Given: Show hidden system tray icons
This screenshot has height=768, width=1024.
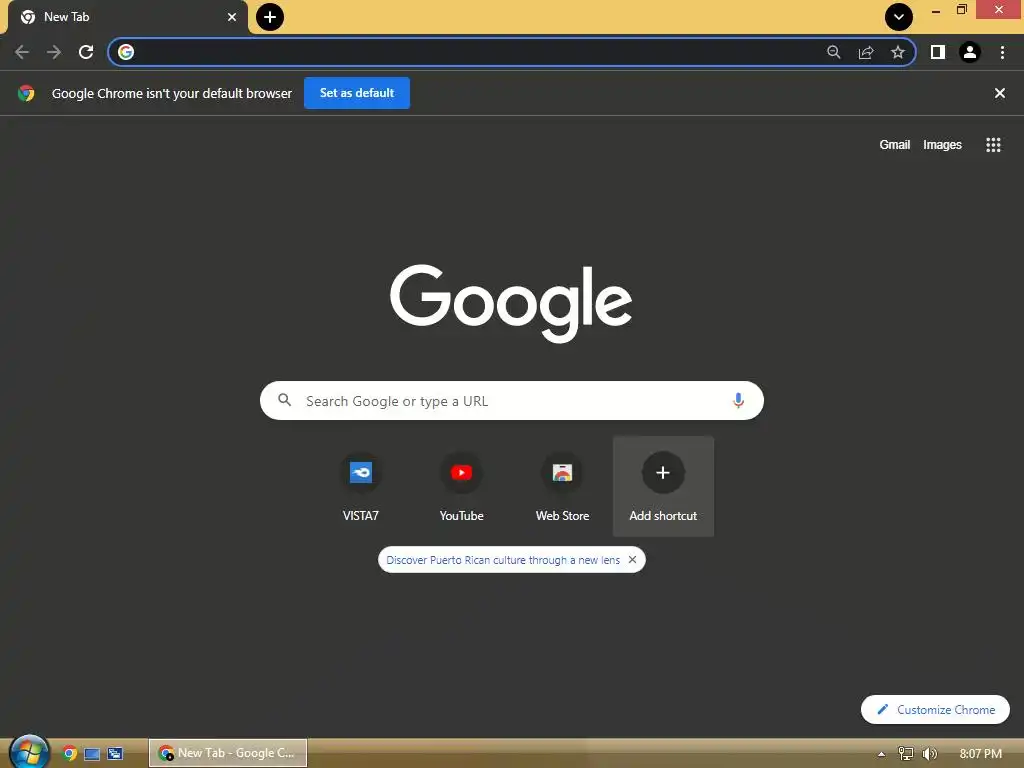Looking at the screenshot, I should pos(882,754).
